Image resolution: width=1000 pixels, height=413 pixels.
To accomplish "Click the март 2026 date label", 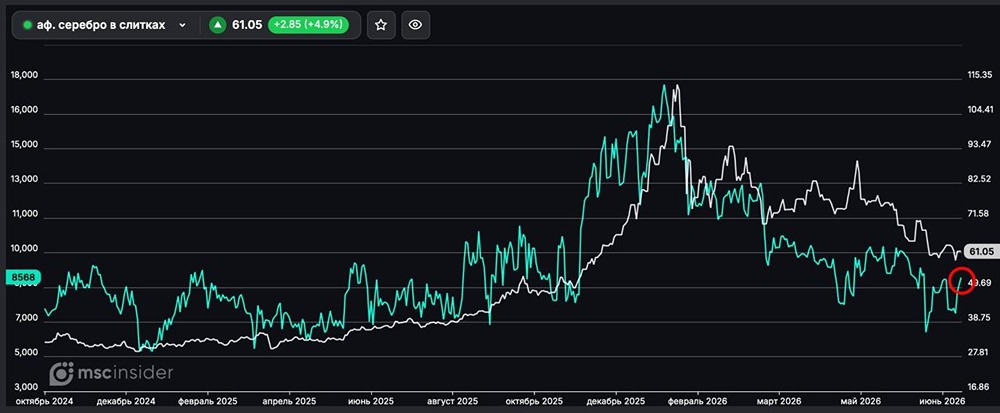I will point(780,402).
